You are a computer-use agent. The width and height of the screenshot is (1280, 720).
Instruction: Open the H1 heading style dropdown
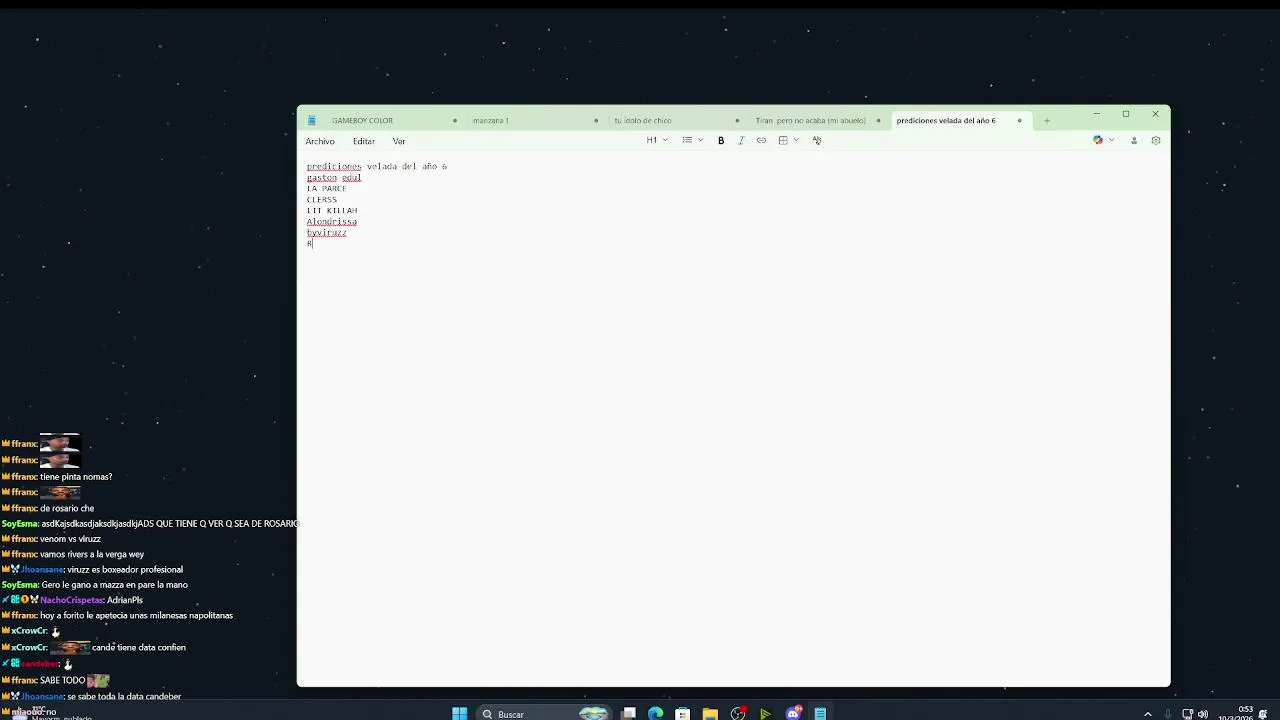657,140
